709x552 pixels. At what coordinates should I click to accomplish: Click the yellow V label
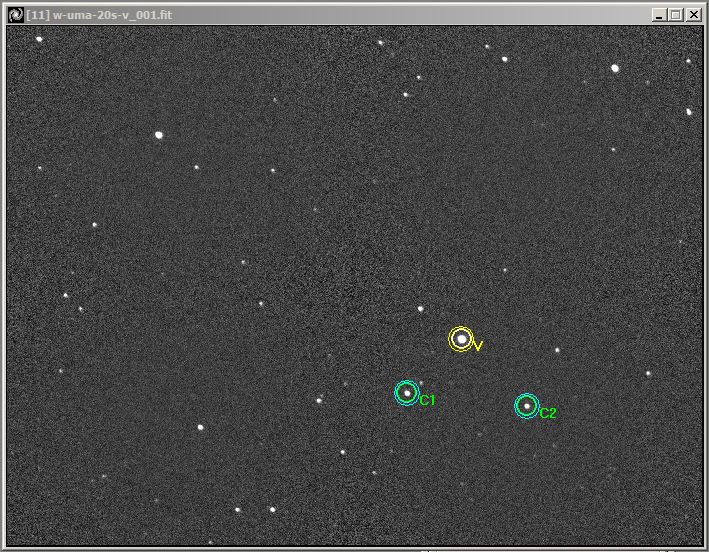pyautogui.click(x=478, y=346)
